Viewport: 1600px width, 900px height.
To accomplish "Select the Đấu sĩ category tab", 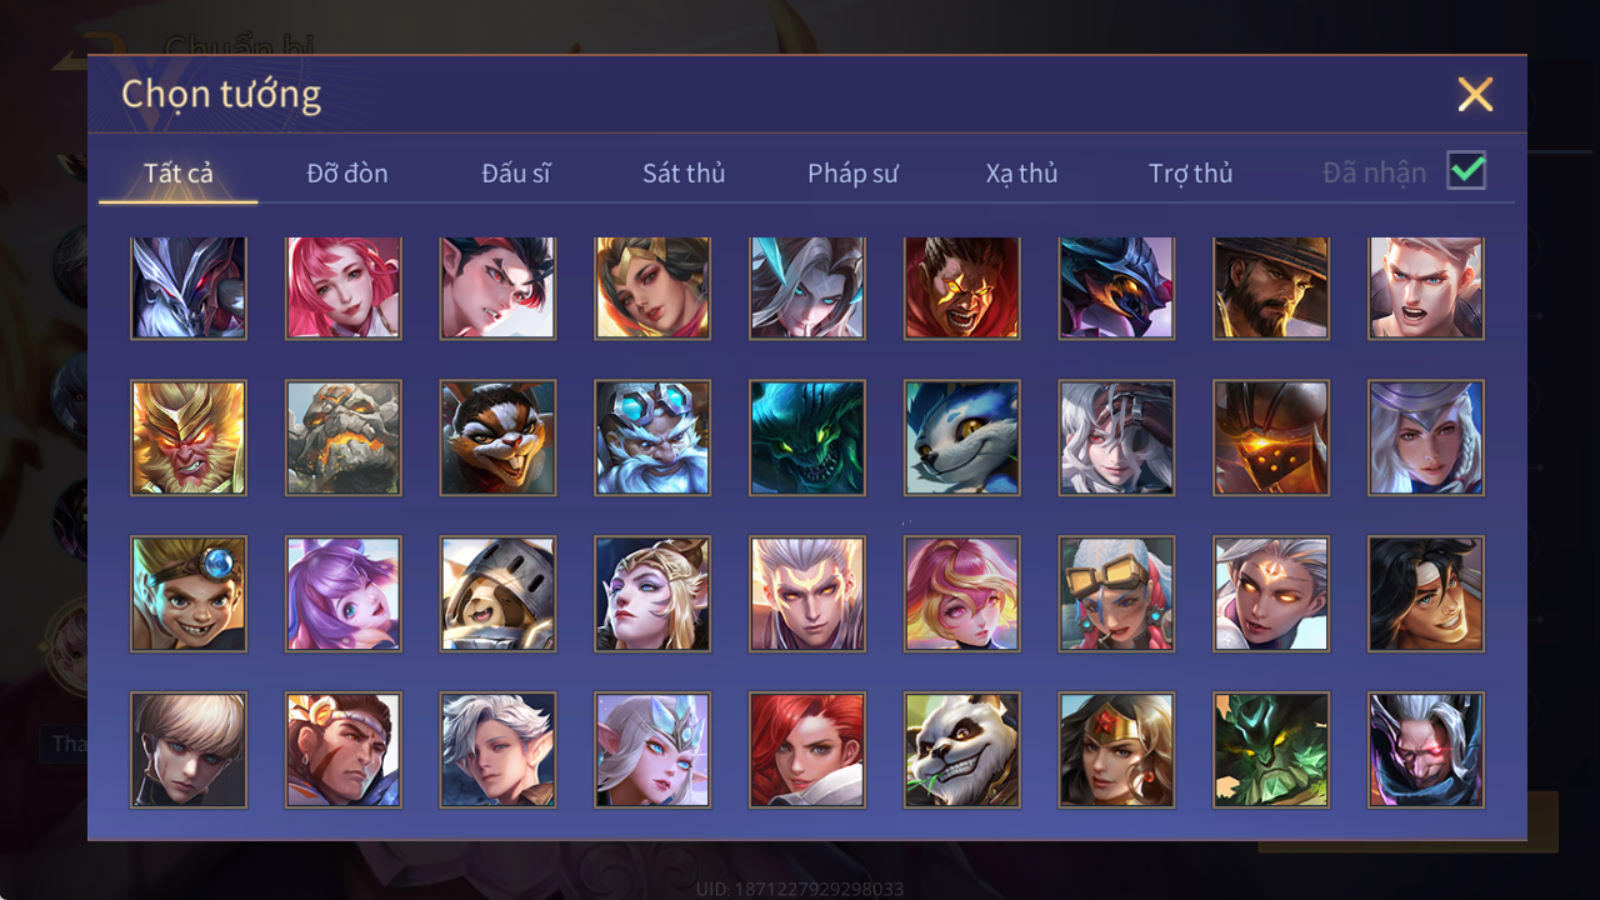I will tap(516, 173).
